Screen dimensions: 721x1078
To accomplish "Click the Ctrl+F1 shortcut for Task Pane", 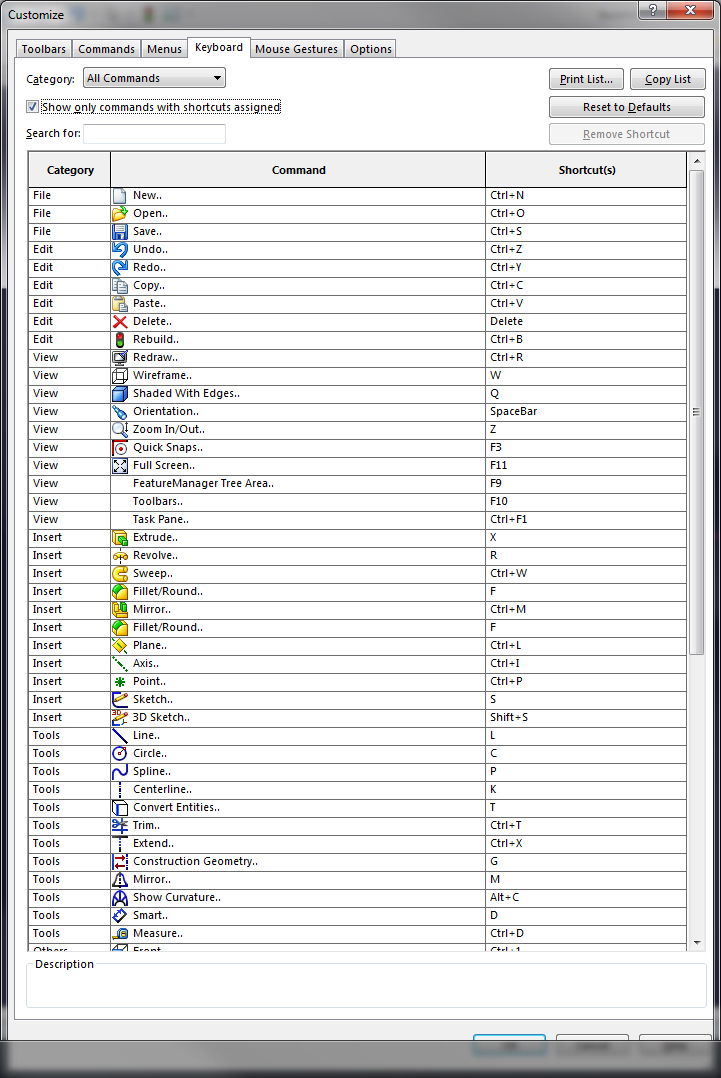I will point(586,519).
